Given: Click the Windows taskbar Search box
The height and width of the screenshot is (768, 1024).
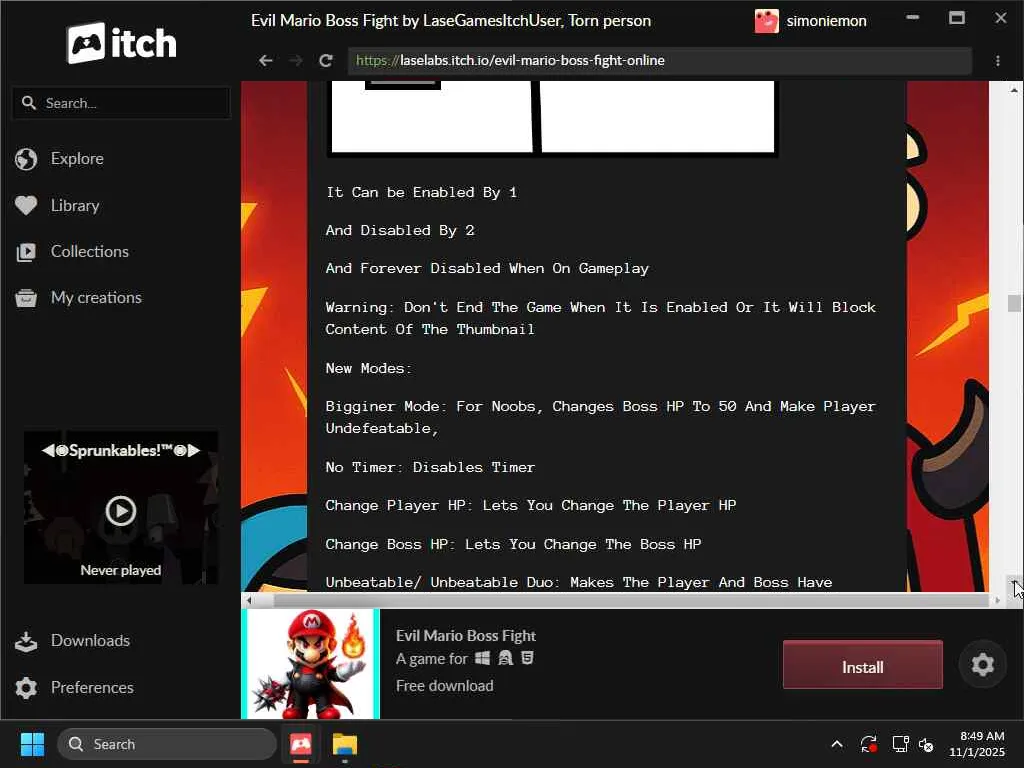Looking at the screenshot, I should pyautogui.click(x=167, y=744).
